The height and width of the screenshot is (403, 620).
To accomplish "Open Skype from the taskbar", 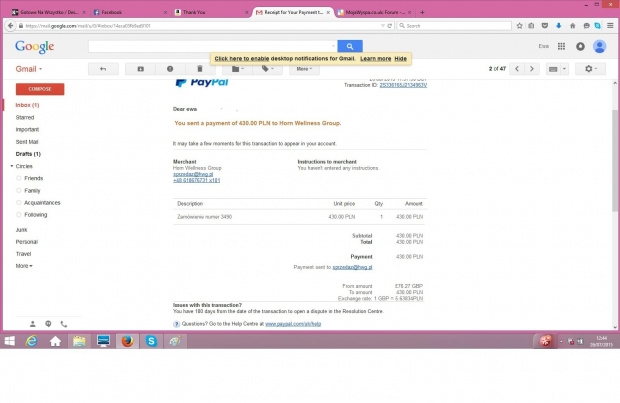I will tap(151, 341).
